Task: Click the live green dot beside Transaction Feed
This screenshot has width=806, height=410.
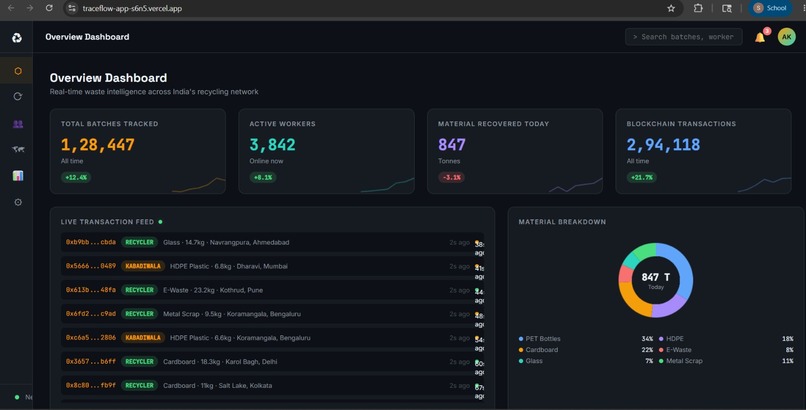Action: [x=160, y=222]
